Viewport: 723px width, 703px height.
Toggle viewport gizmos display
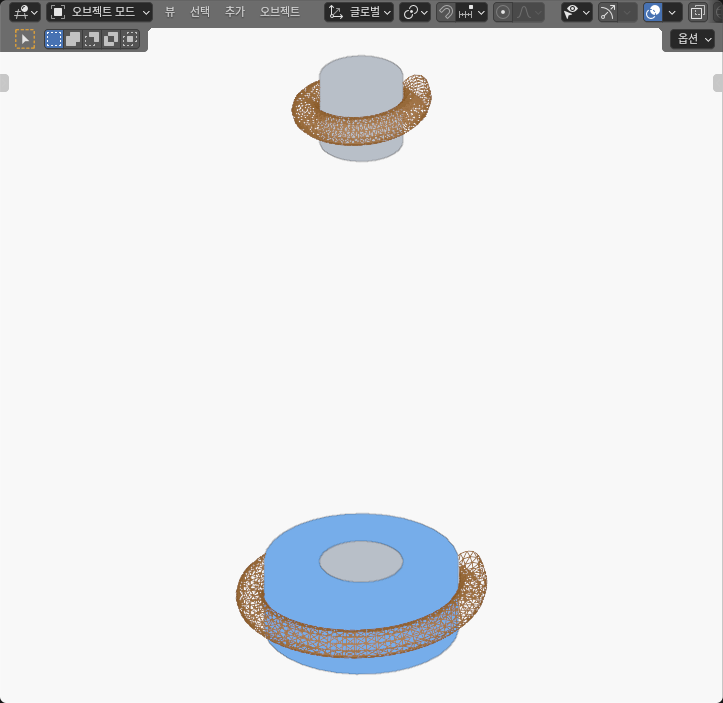coord(608,12)
